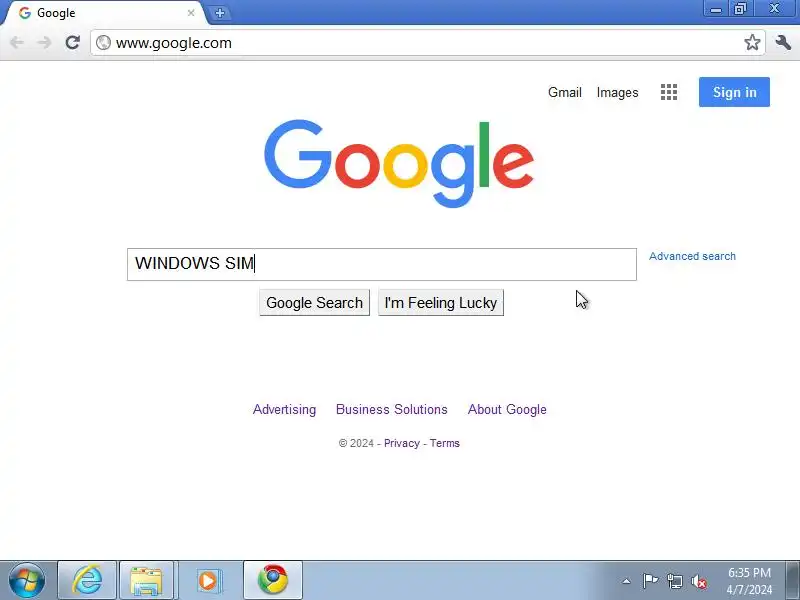Restore down the browser window

pyautogui.click(x=740, y=9)
